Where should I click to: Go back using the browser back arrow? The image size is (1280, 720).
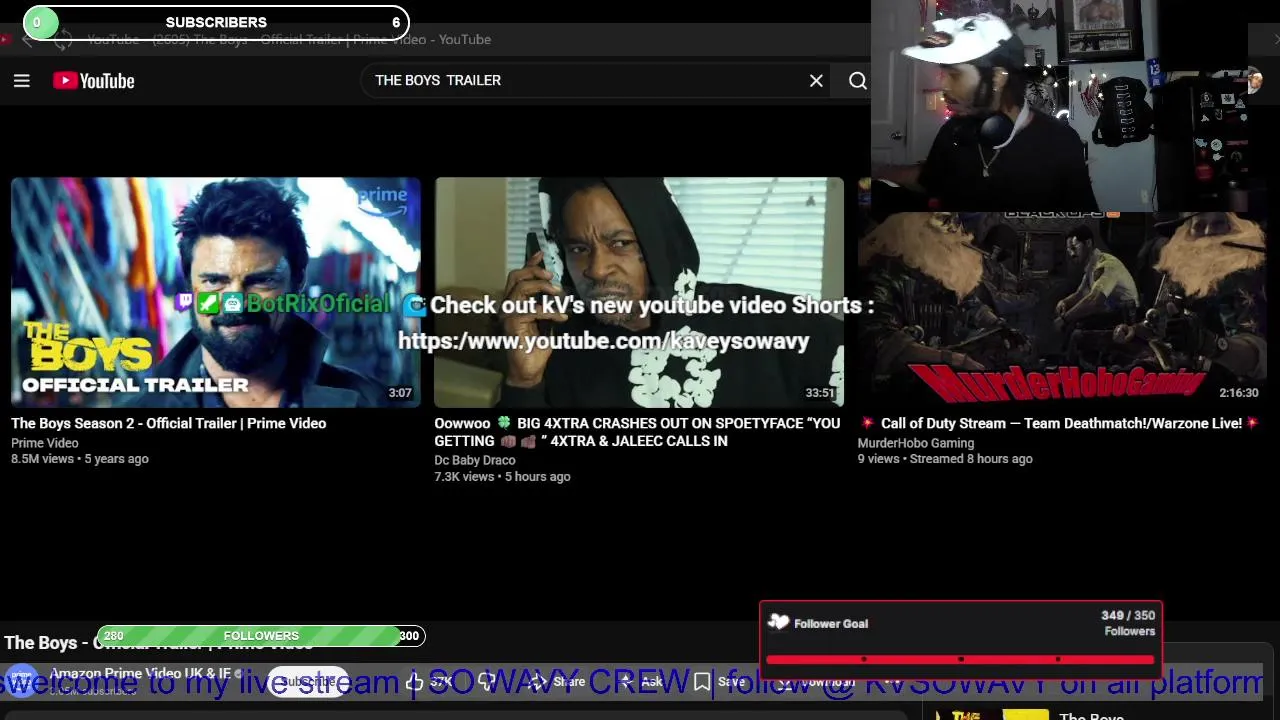coord(28,40)
